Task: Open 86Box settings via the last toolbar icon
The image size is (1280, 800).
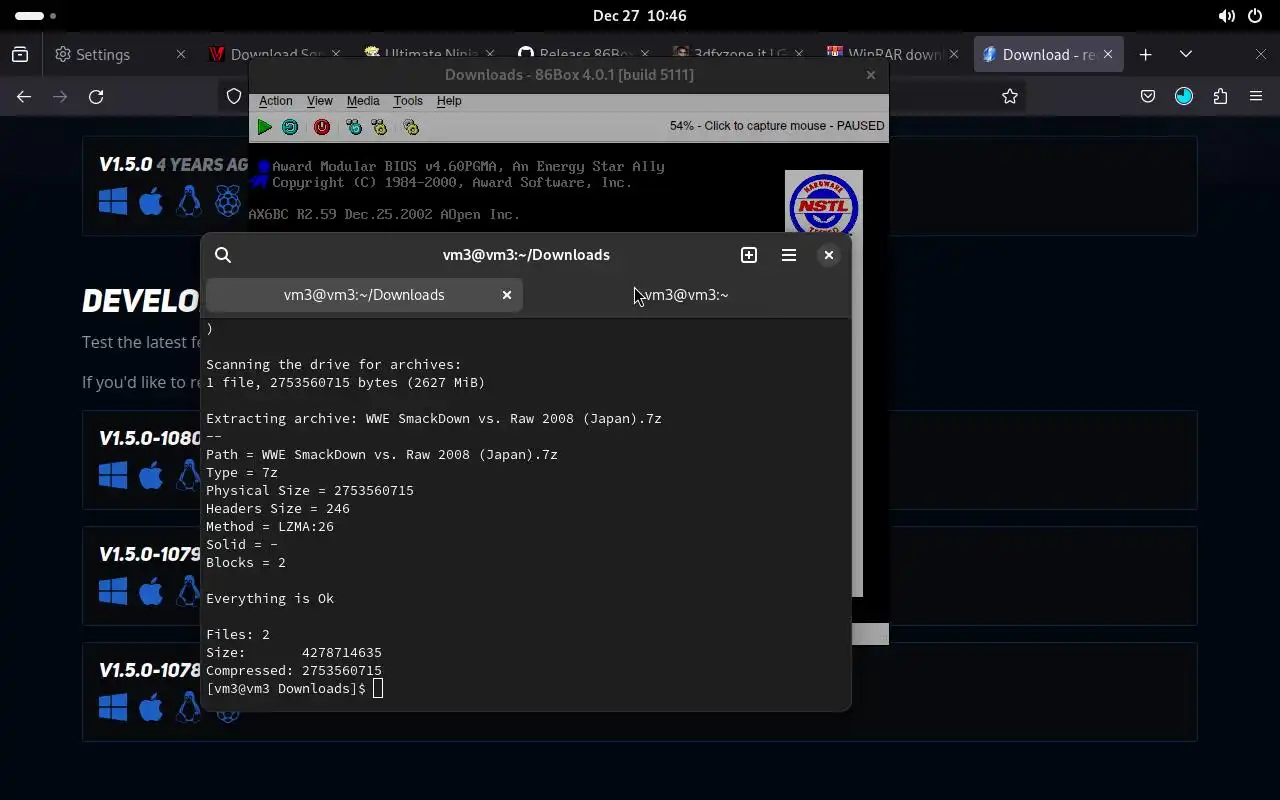Action: pos(411,127)
